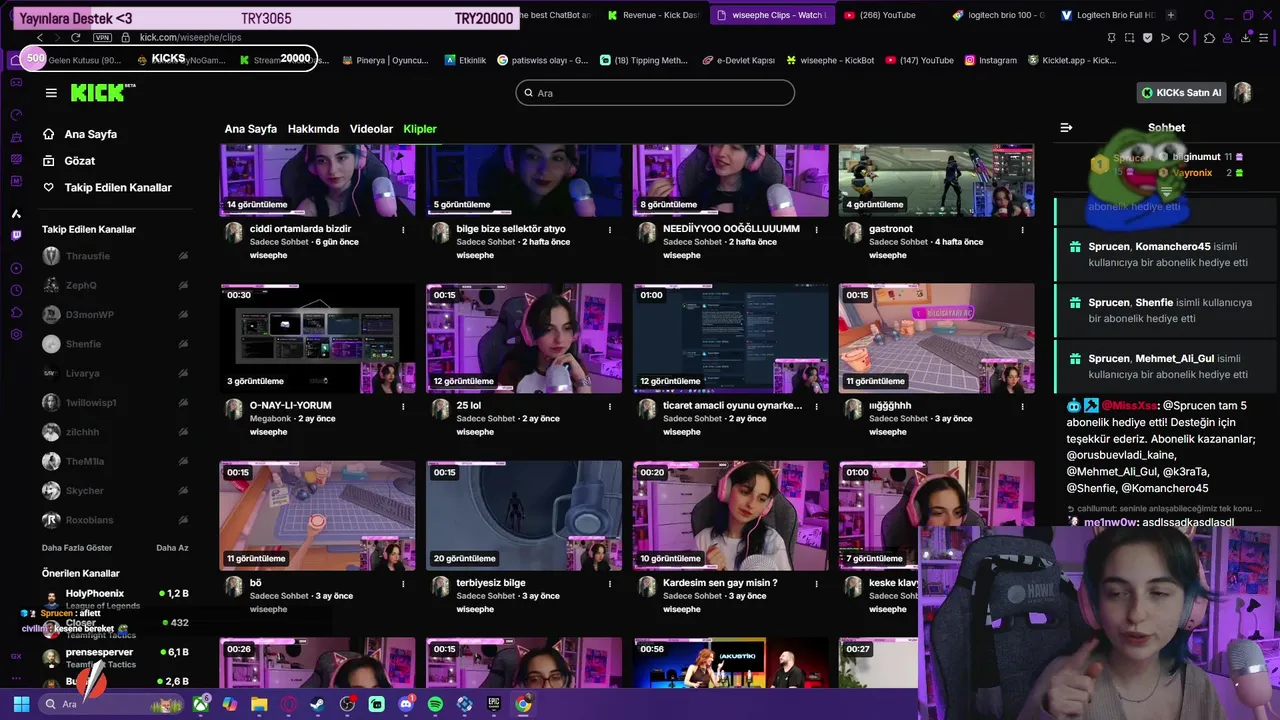The height and width of the screenshot is (720, 1280).
Task: Switch to the Videolar tab
Action: [x=371, y=129]
